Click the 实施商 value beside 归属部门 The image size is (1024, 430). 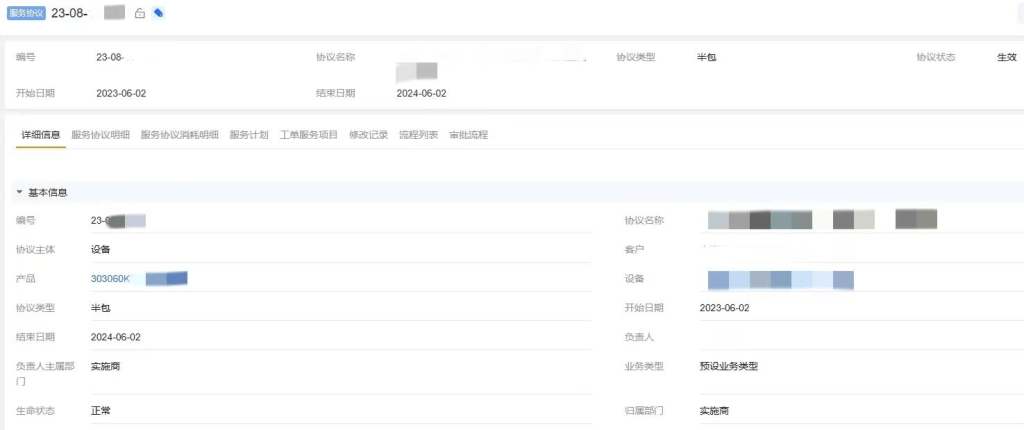tap(714, 410)
